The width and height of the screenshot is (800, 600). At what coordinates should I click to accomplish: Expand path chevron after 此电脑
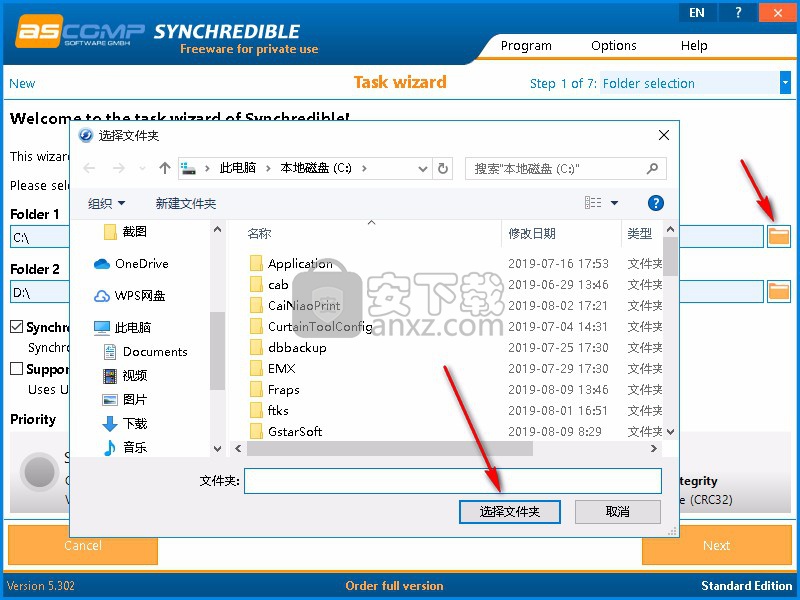pyautogui.click(x=268, y=168)
